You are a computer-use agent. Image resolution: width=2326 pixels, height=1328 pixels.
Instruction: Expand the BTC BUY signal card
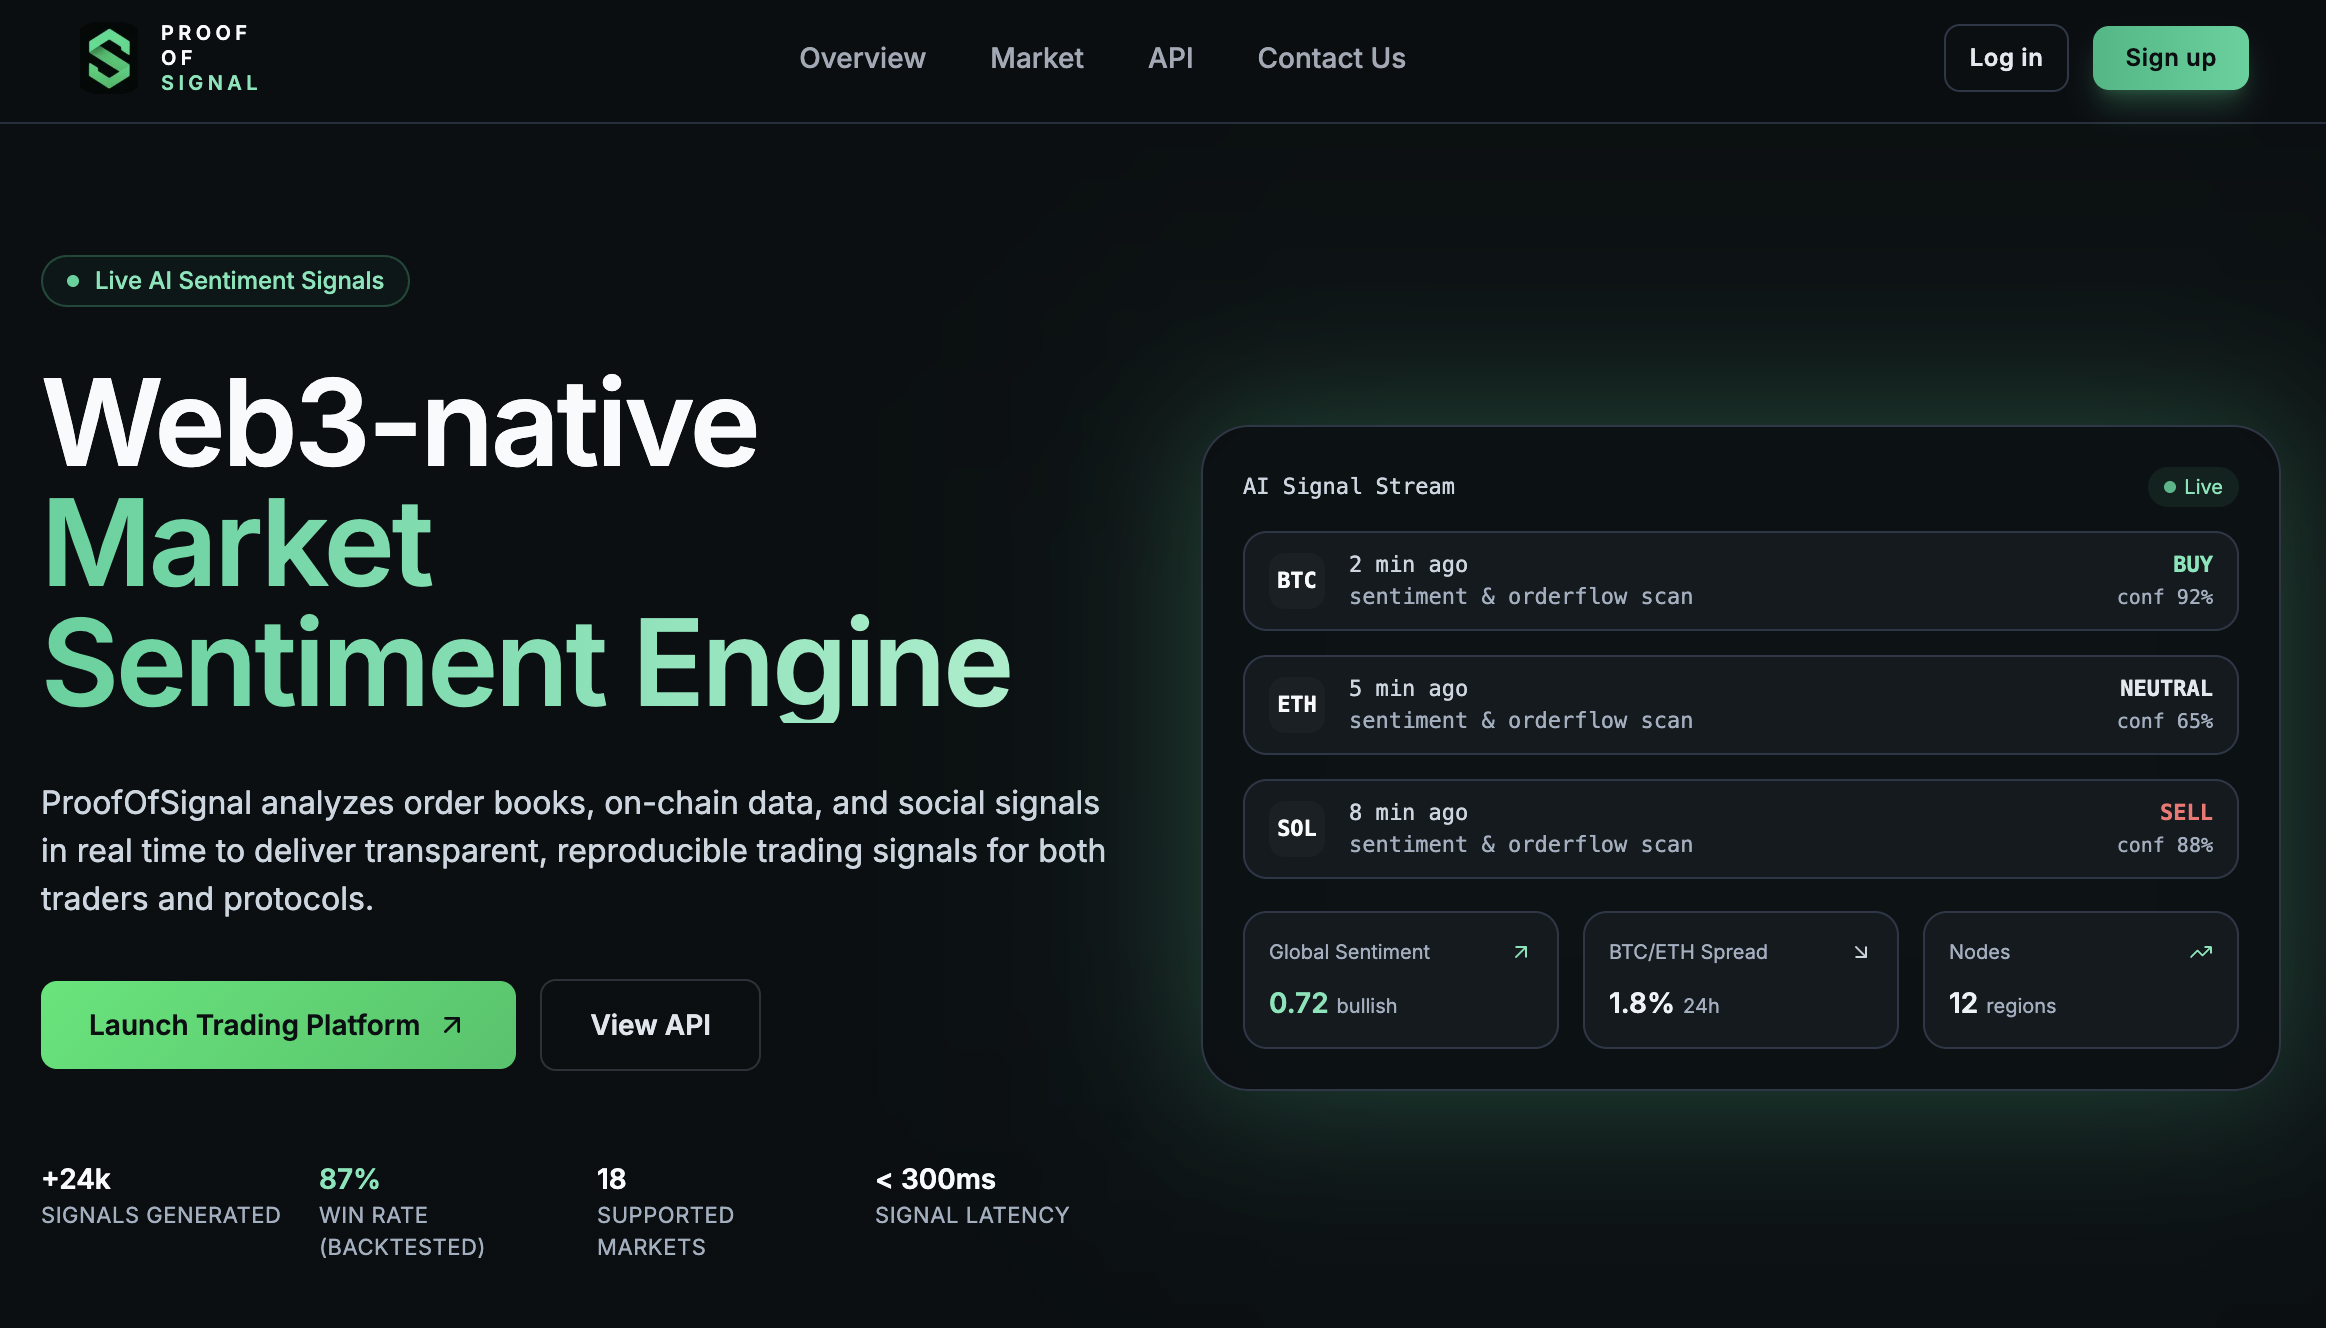(x=1738, y=581)
